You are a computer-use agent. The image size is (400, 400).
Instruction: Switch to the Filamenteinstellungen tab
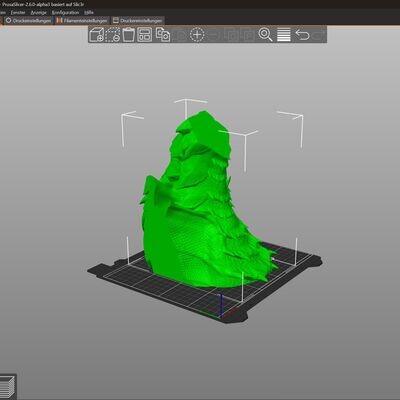(82, 20)
